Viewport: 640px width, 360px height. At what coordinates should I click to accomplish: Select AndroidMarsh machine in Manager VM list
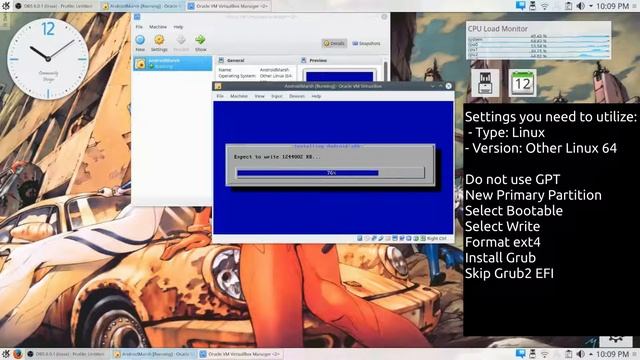[173, 63]
